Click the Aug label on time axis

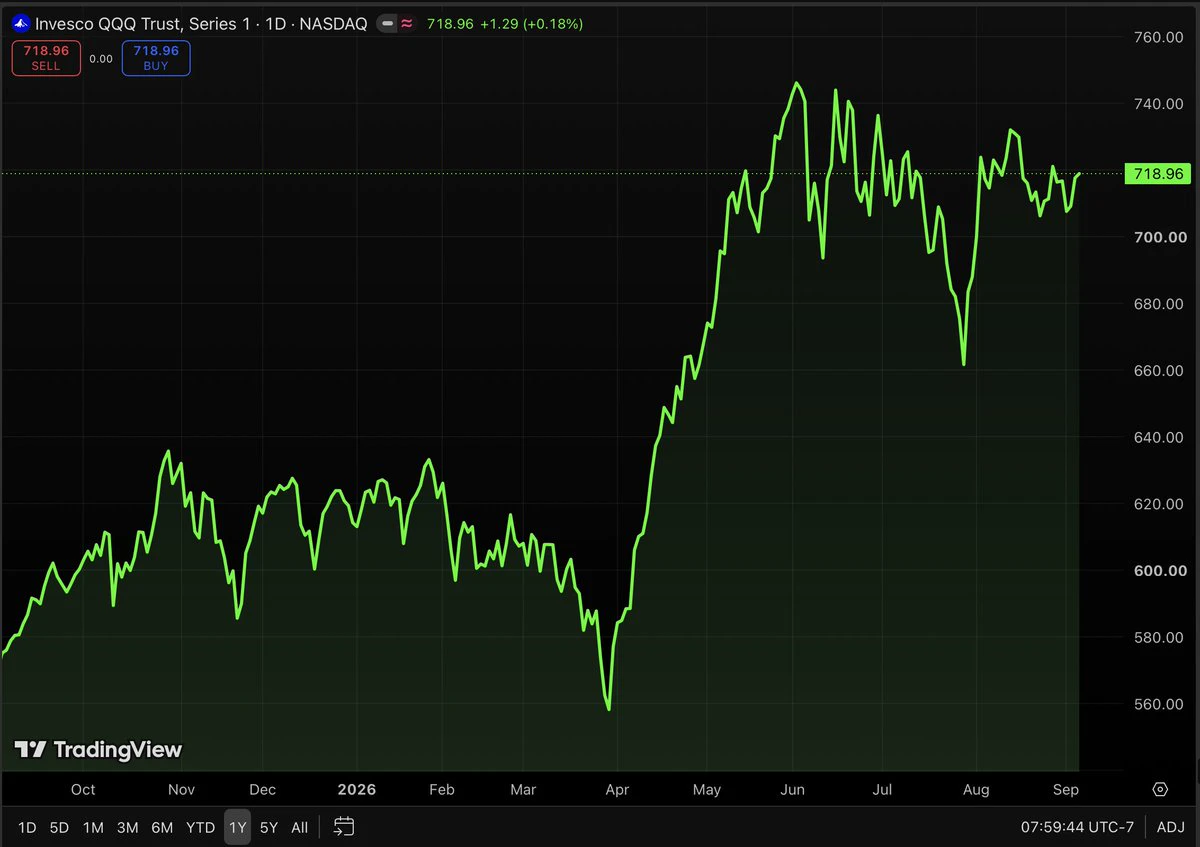point(976,789)
